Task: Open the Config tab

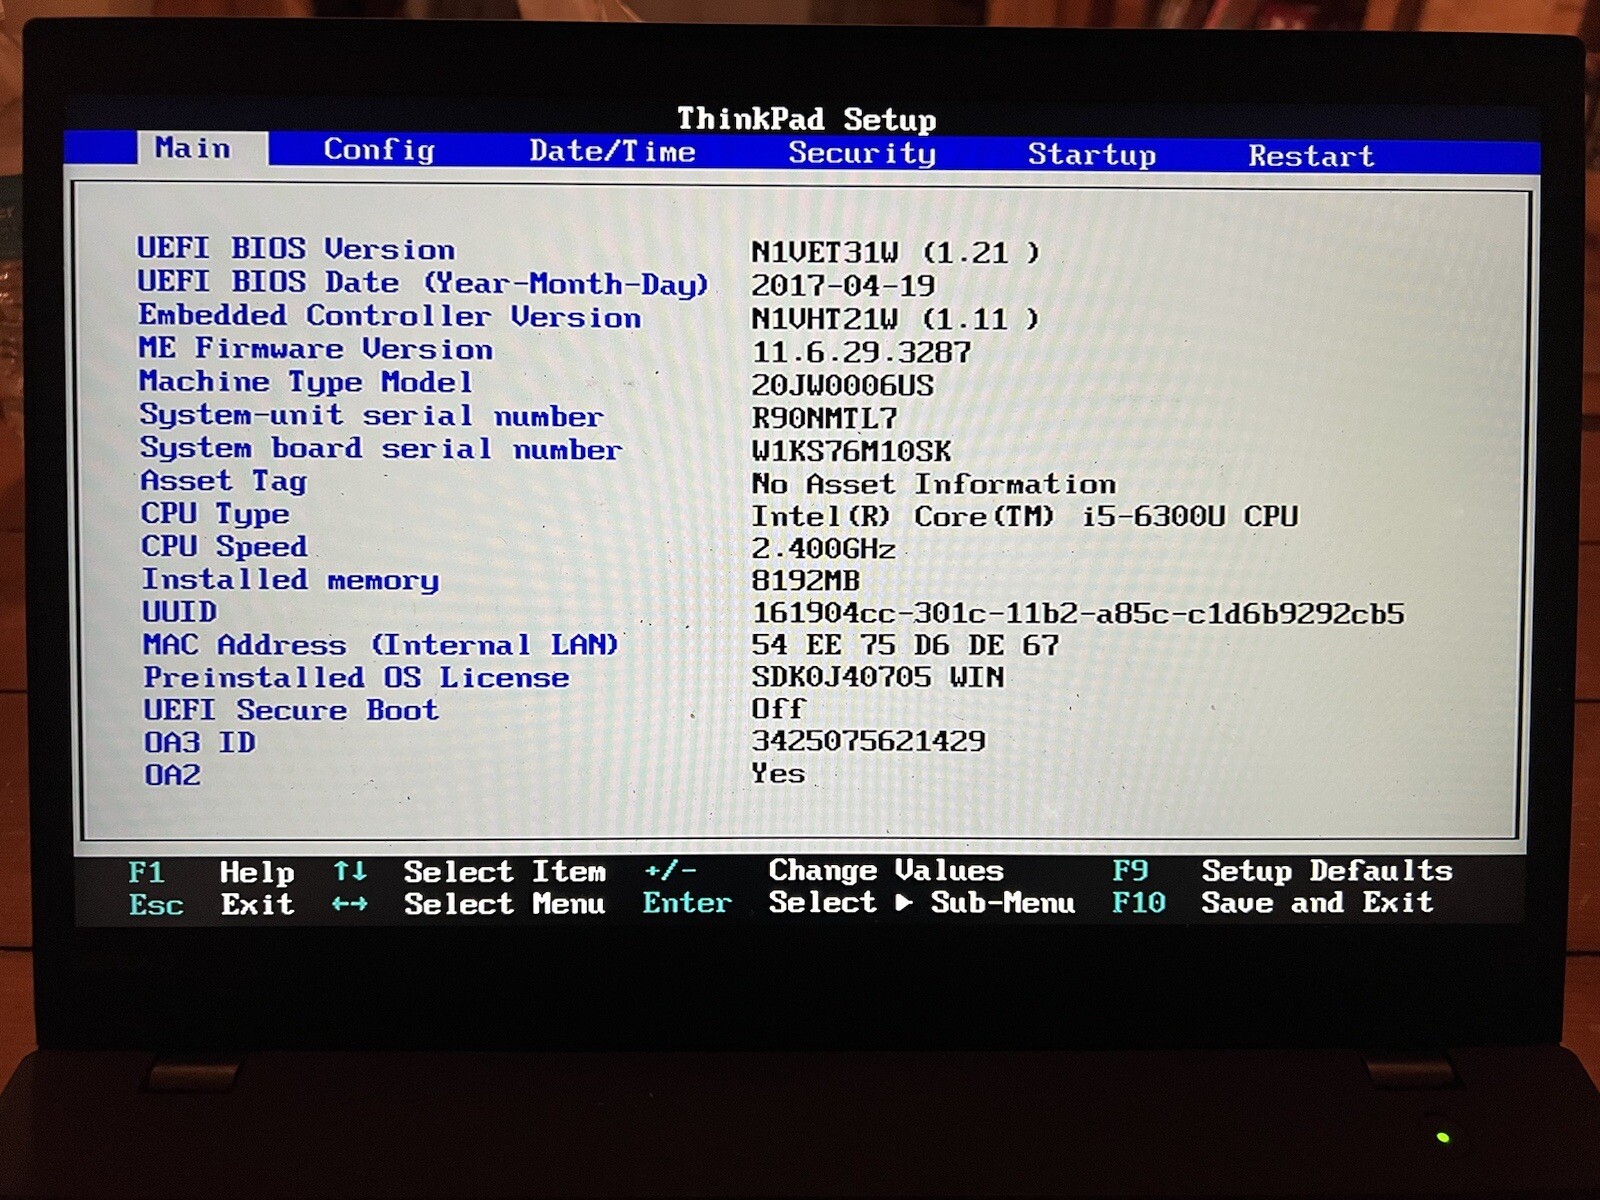Action: click(x=379, y=150)
